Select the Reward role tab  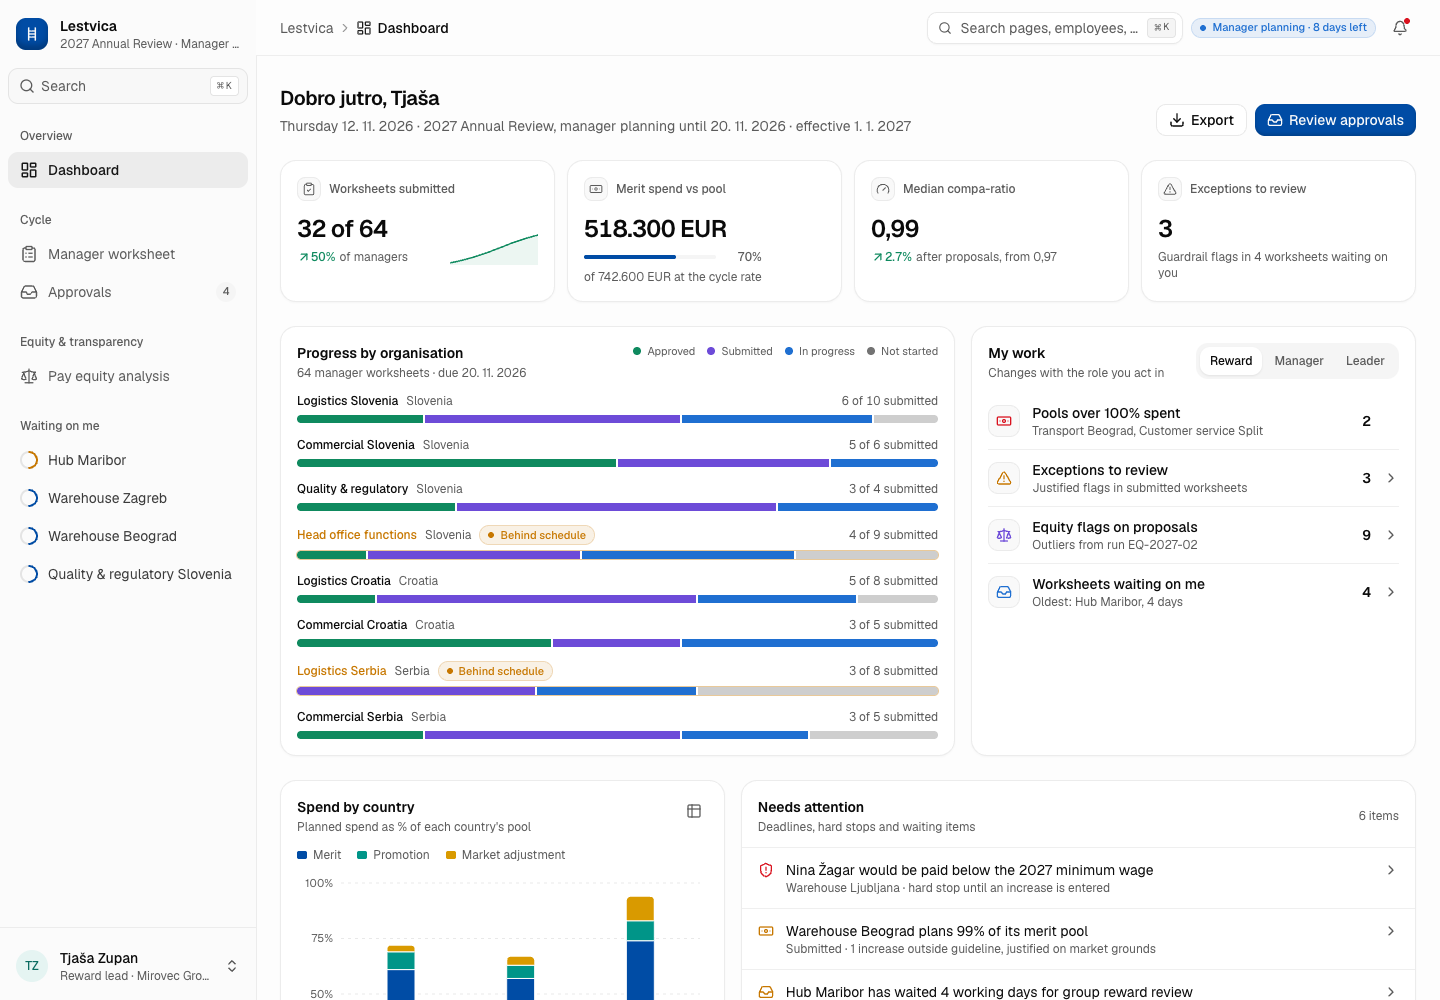(x=1231, y=361)
